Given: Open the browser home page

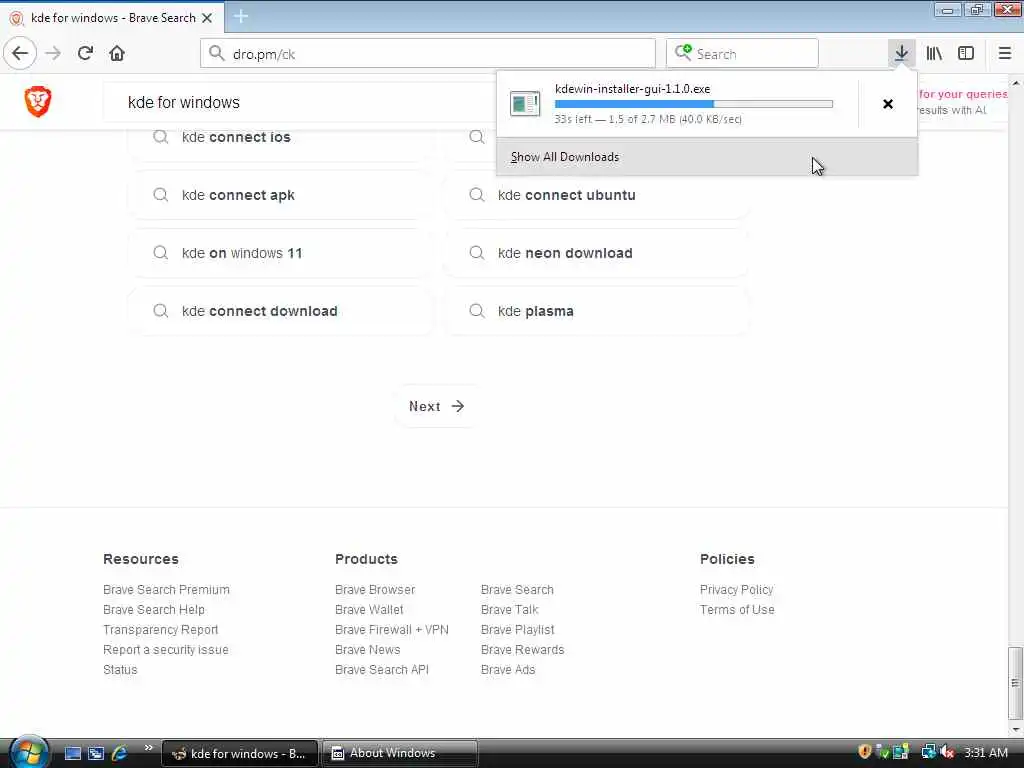Looking at the screenshot, I should click(x=117, y=53).
